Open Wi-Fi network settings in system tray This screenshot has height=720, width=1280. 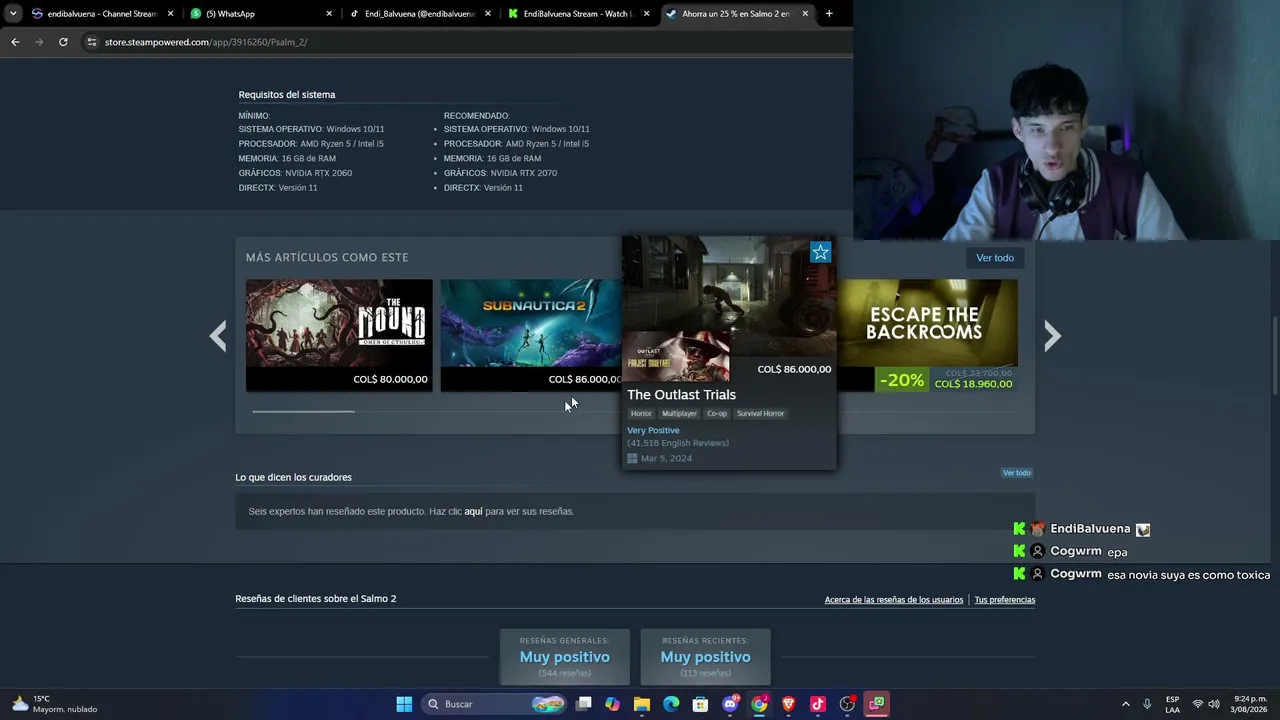pos(1197,704)
